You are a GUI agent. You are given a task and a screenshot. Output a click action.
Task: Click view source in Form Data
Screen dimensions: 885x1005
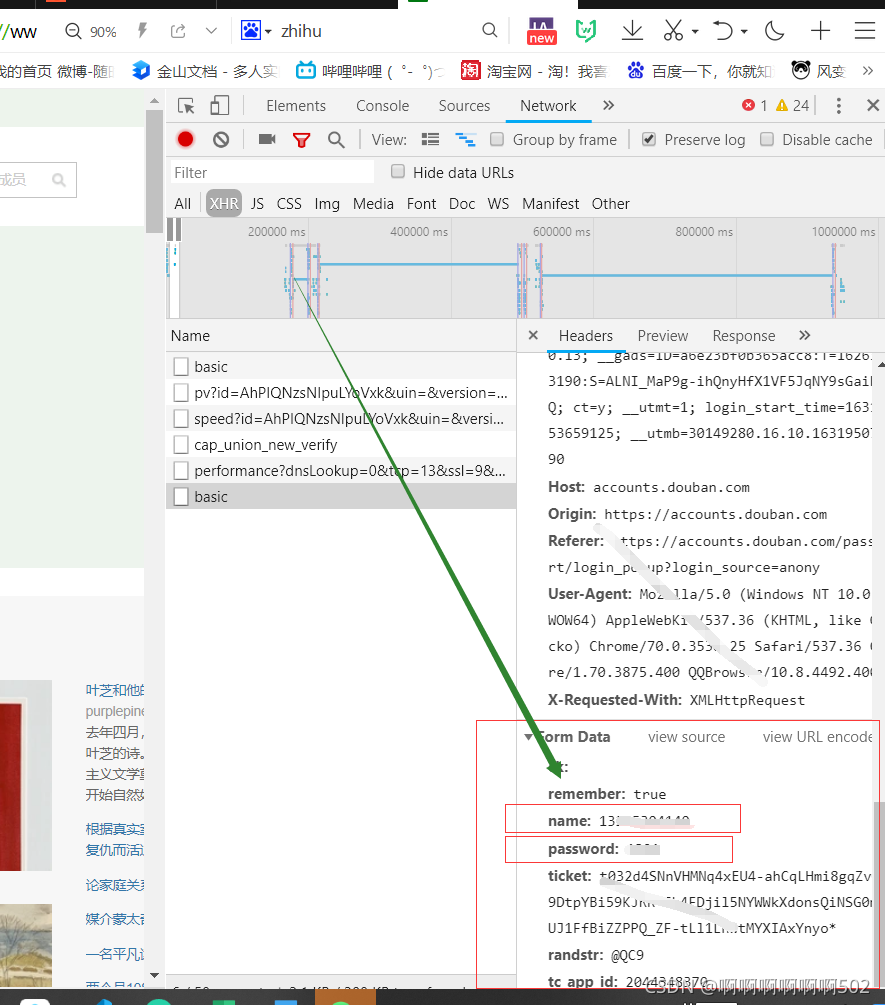point(686,737)
